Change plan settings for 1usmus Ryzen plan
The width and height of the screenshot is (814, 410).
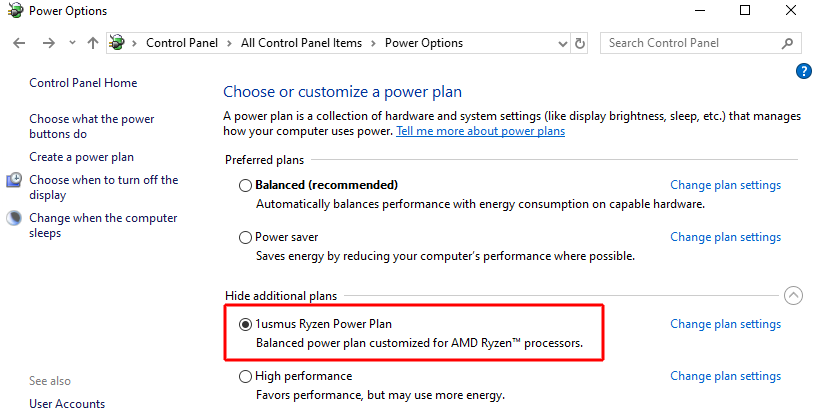(725, 324)
